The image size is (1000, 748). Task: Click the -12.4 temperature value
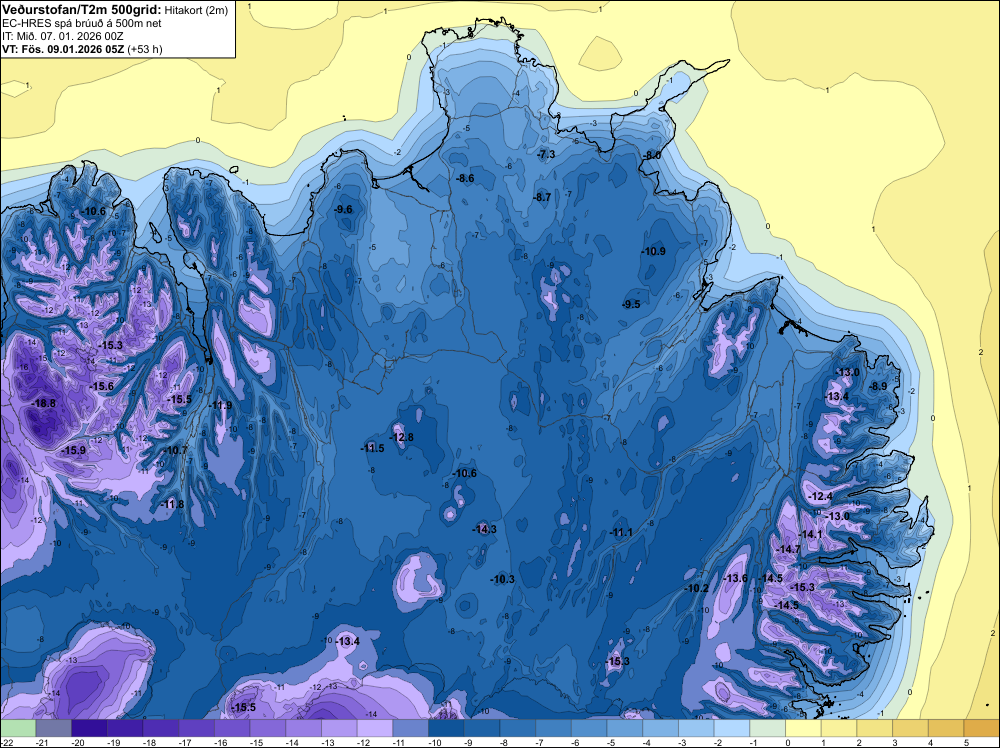click(x=821, y=496)
